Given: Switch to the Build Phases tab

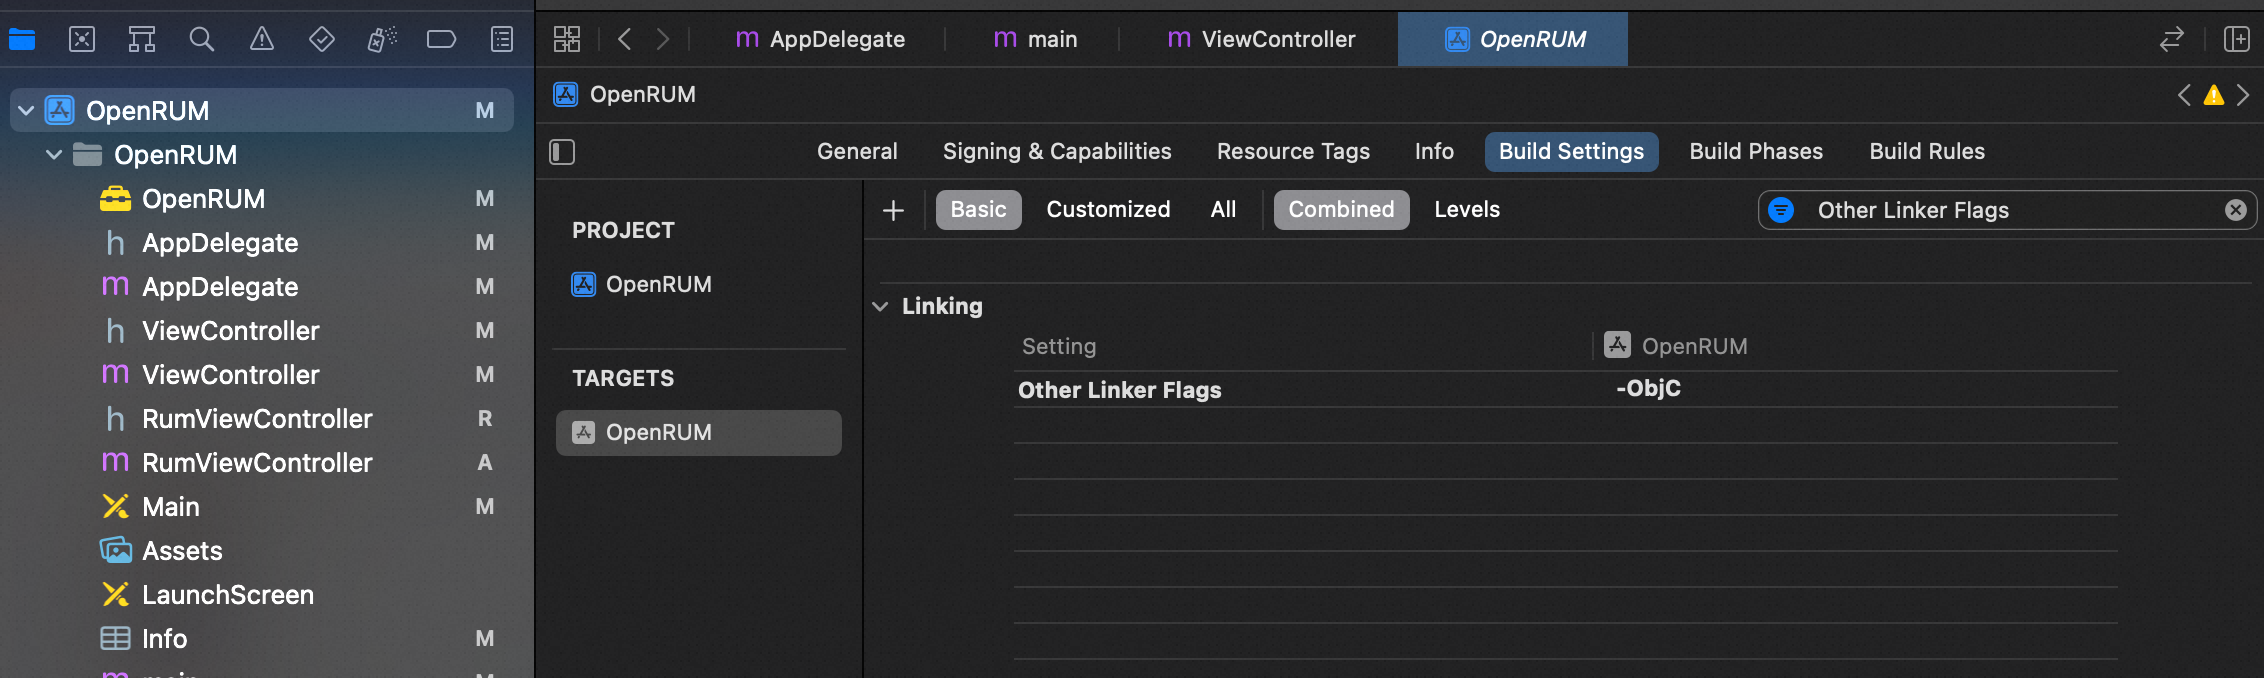Looking at the screenshot, I should click(1756, 152).
